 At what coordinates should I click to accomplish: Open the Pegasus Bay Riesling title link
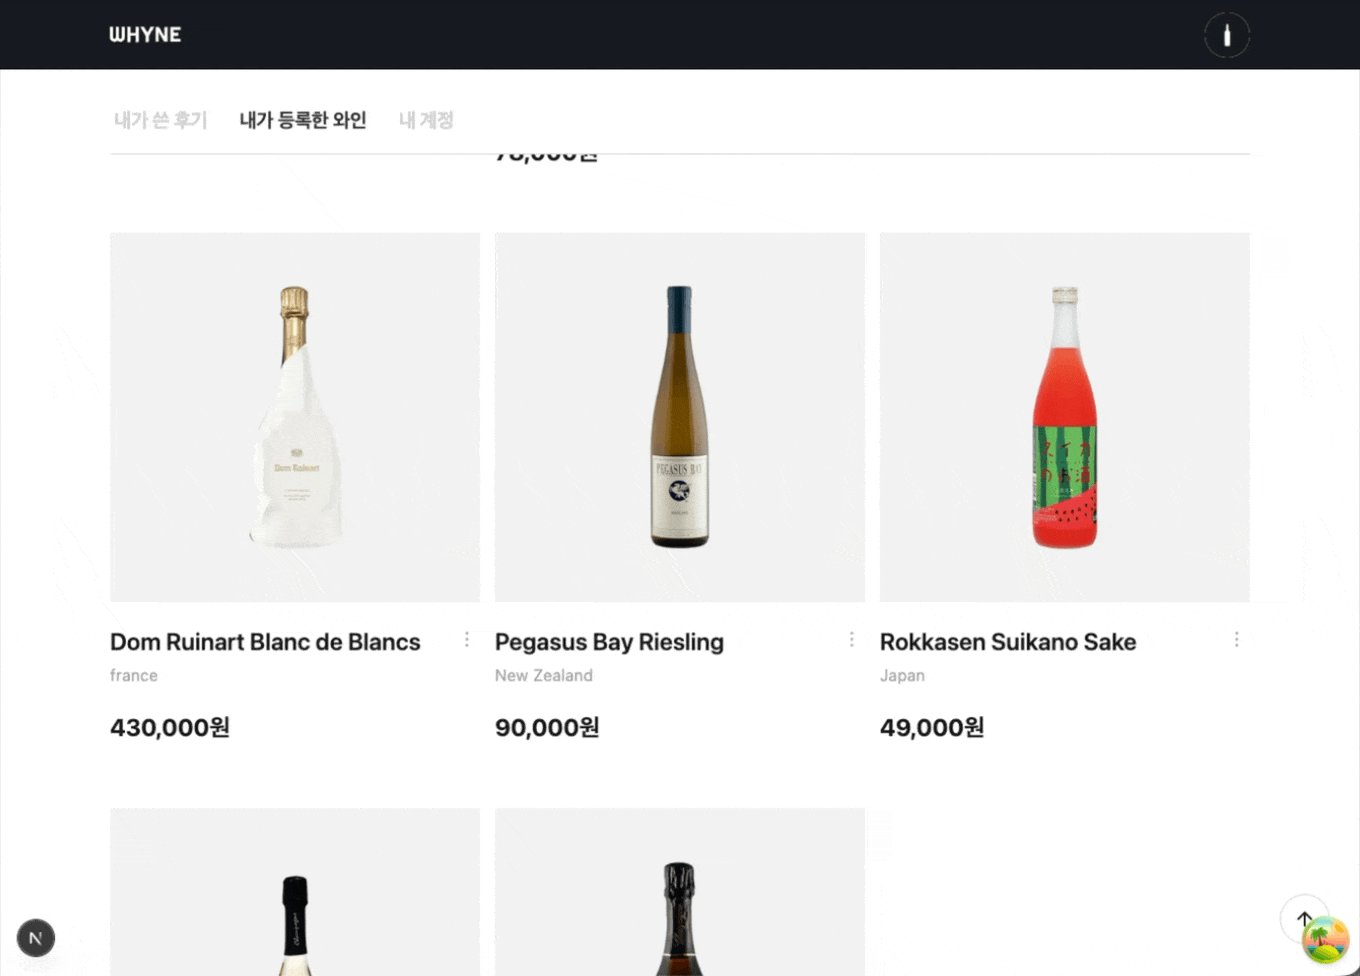pos(609,642)
